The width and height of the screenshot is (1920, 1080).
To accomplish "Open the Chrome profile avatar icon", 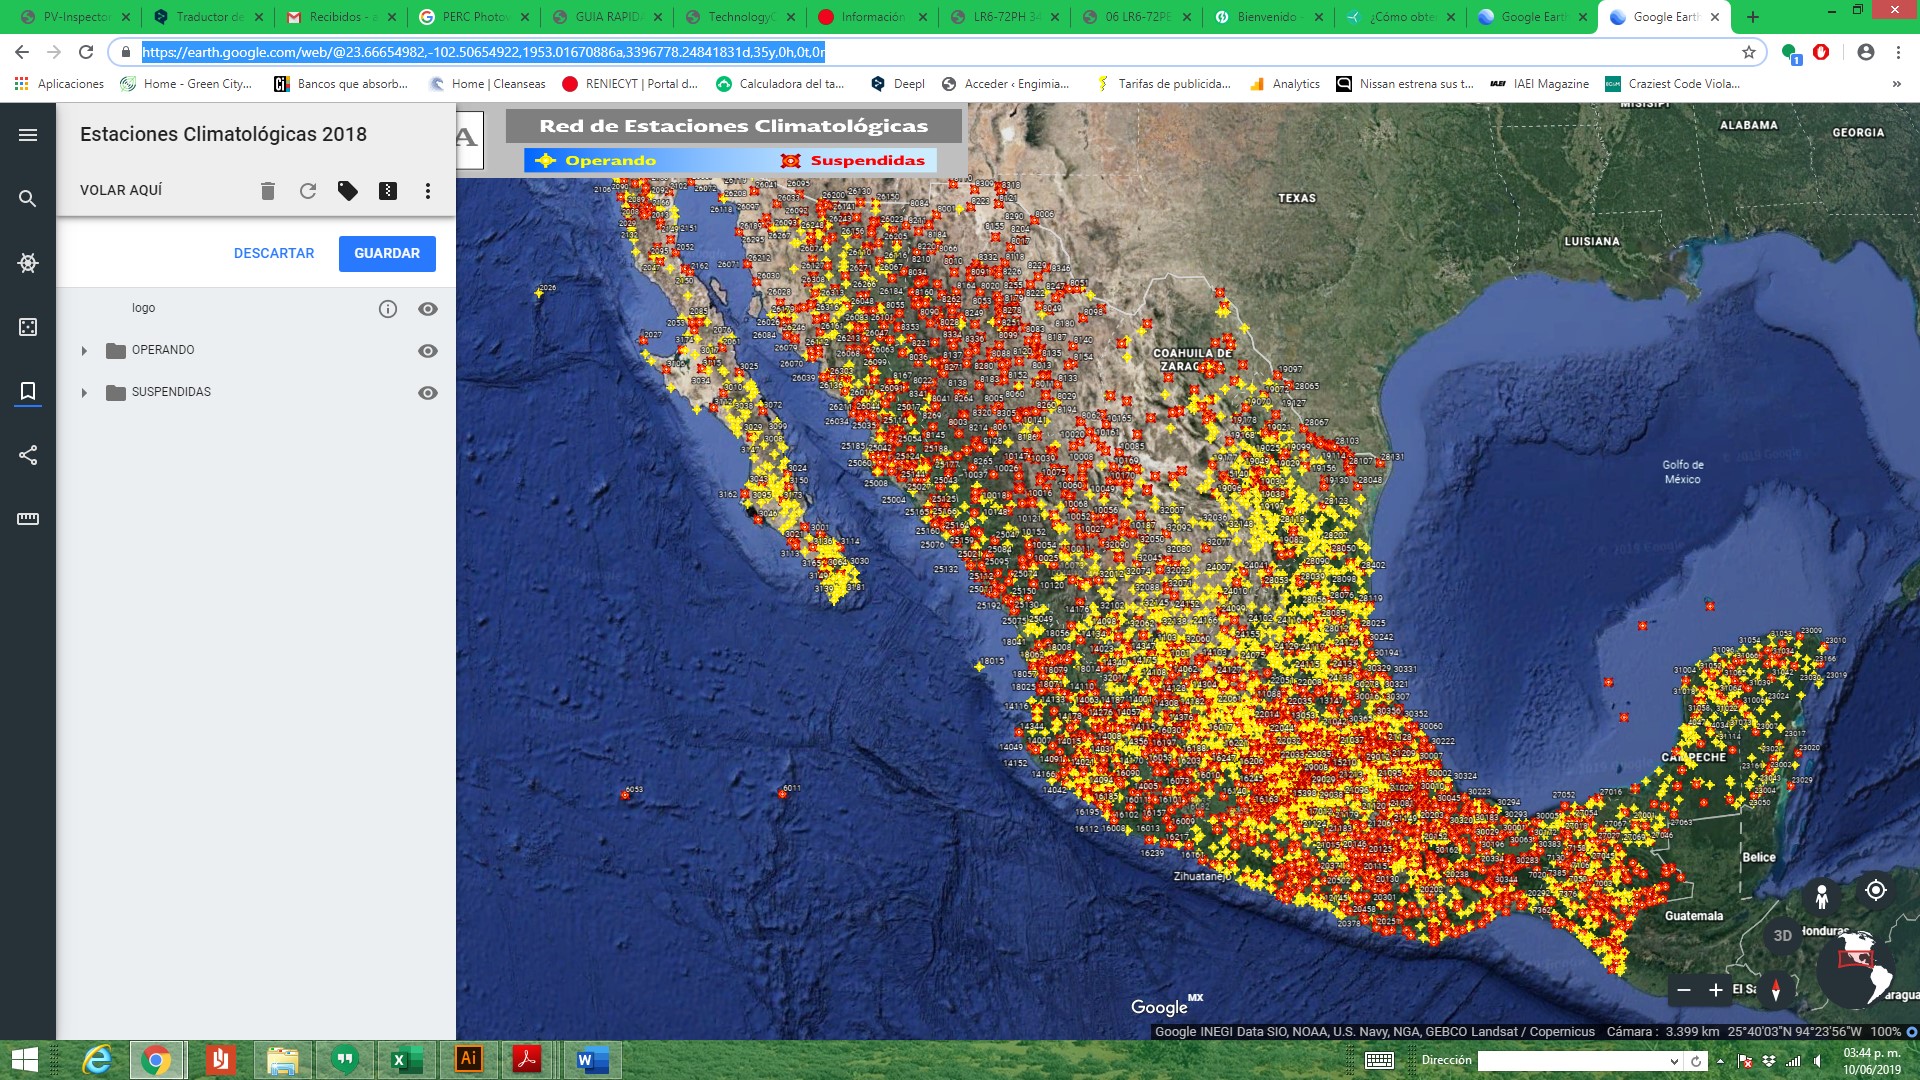I will click(x=1866, y=52).
